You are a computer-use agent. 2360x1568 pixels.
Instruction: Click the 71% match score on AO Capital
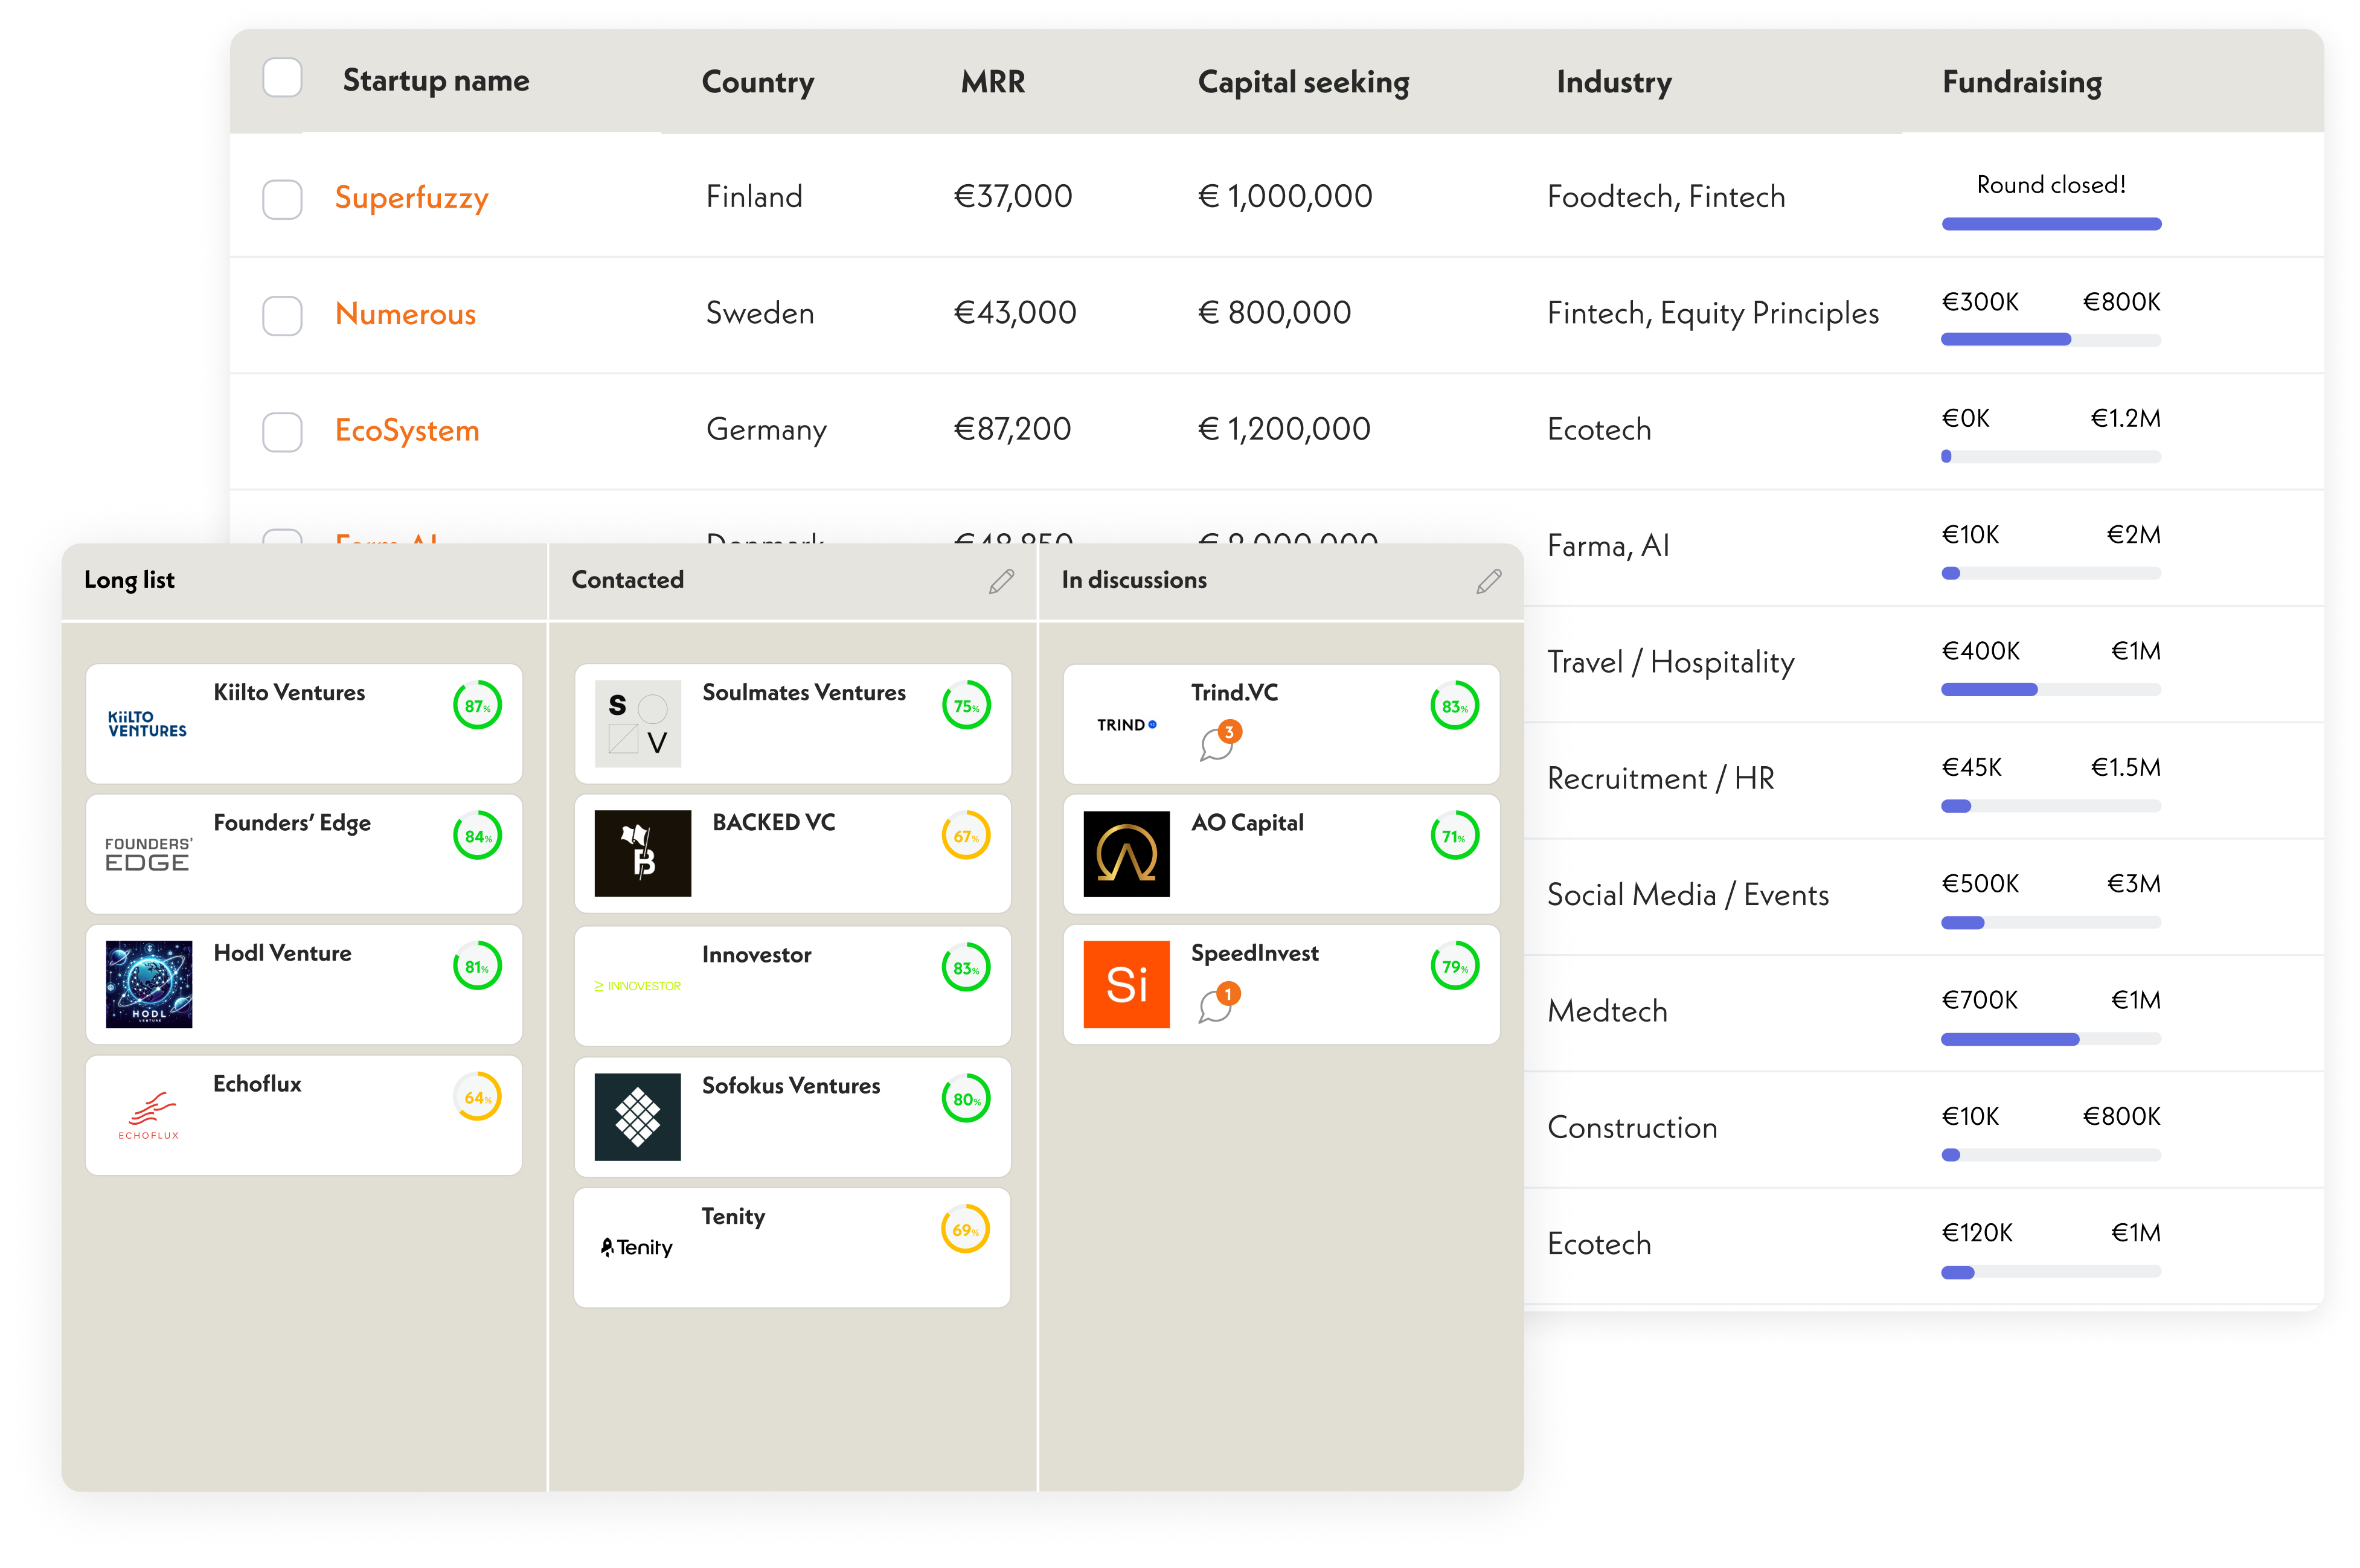click(x=1454, y=836)
